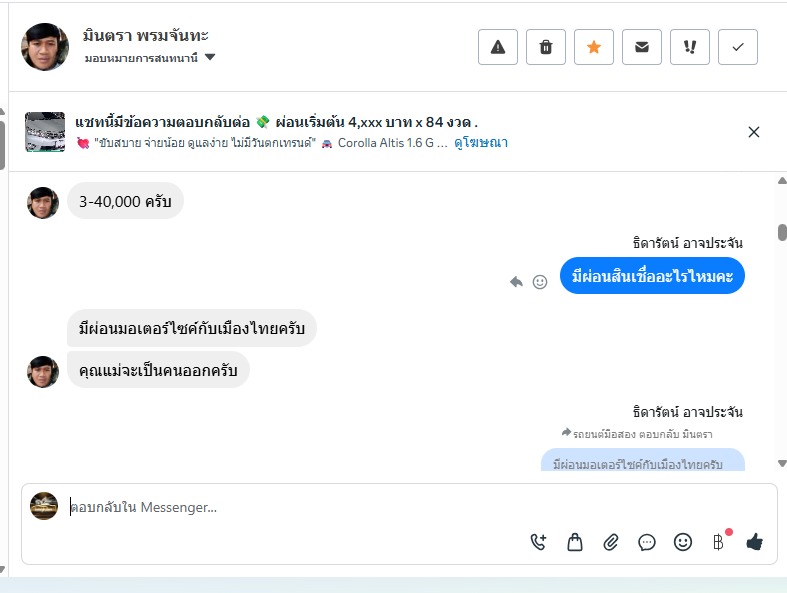Click the baht payment request icon

click(x=718, y=542)
